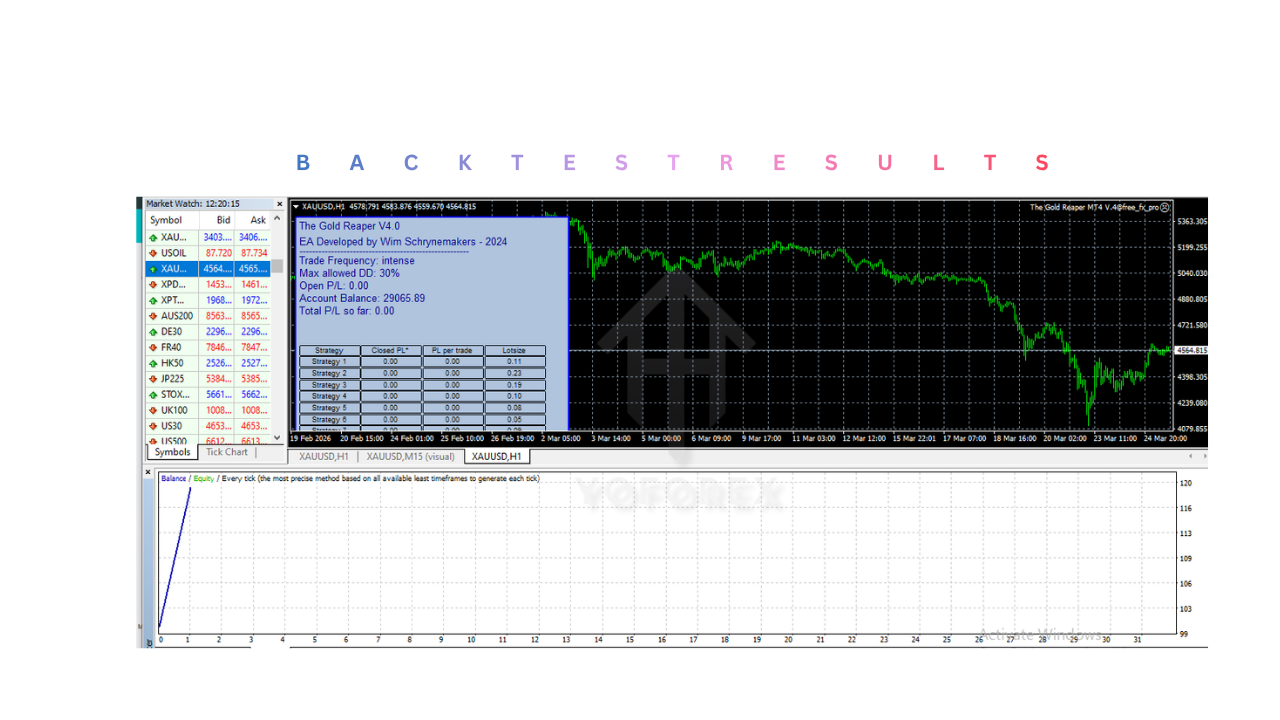Click the red down-arrow icon beside AUS200
Screen dimensions: 1280x720
(x=153, y=316)
